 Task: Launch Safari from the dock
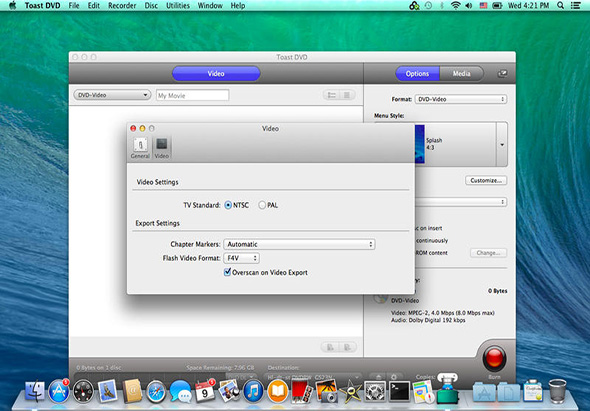(156, 392)
